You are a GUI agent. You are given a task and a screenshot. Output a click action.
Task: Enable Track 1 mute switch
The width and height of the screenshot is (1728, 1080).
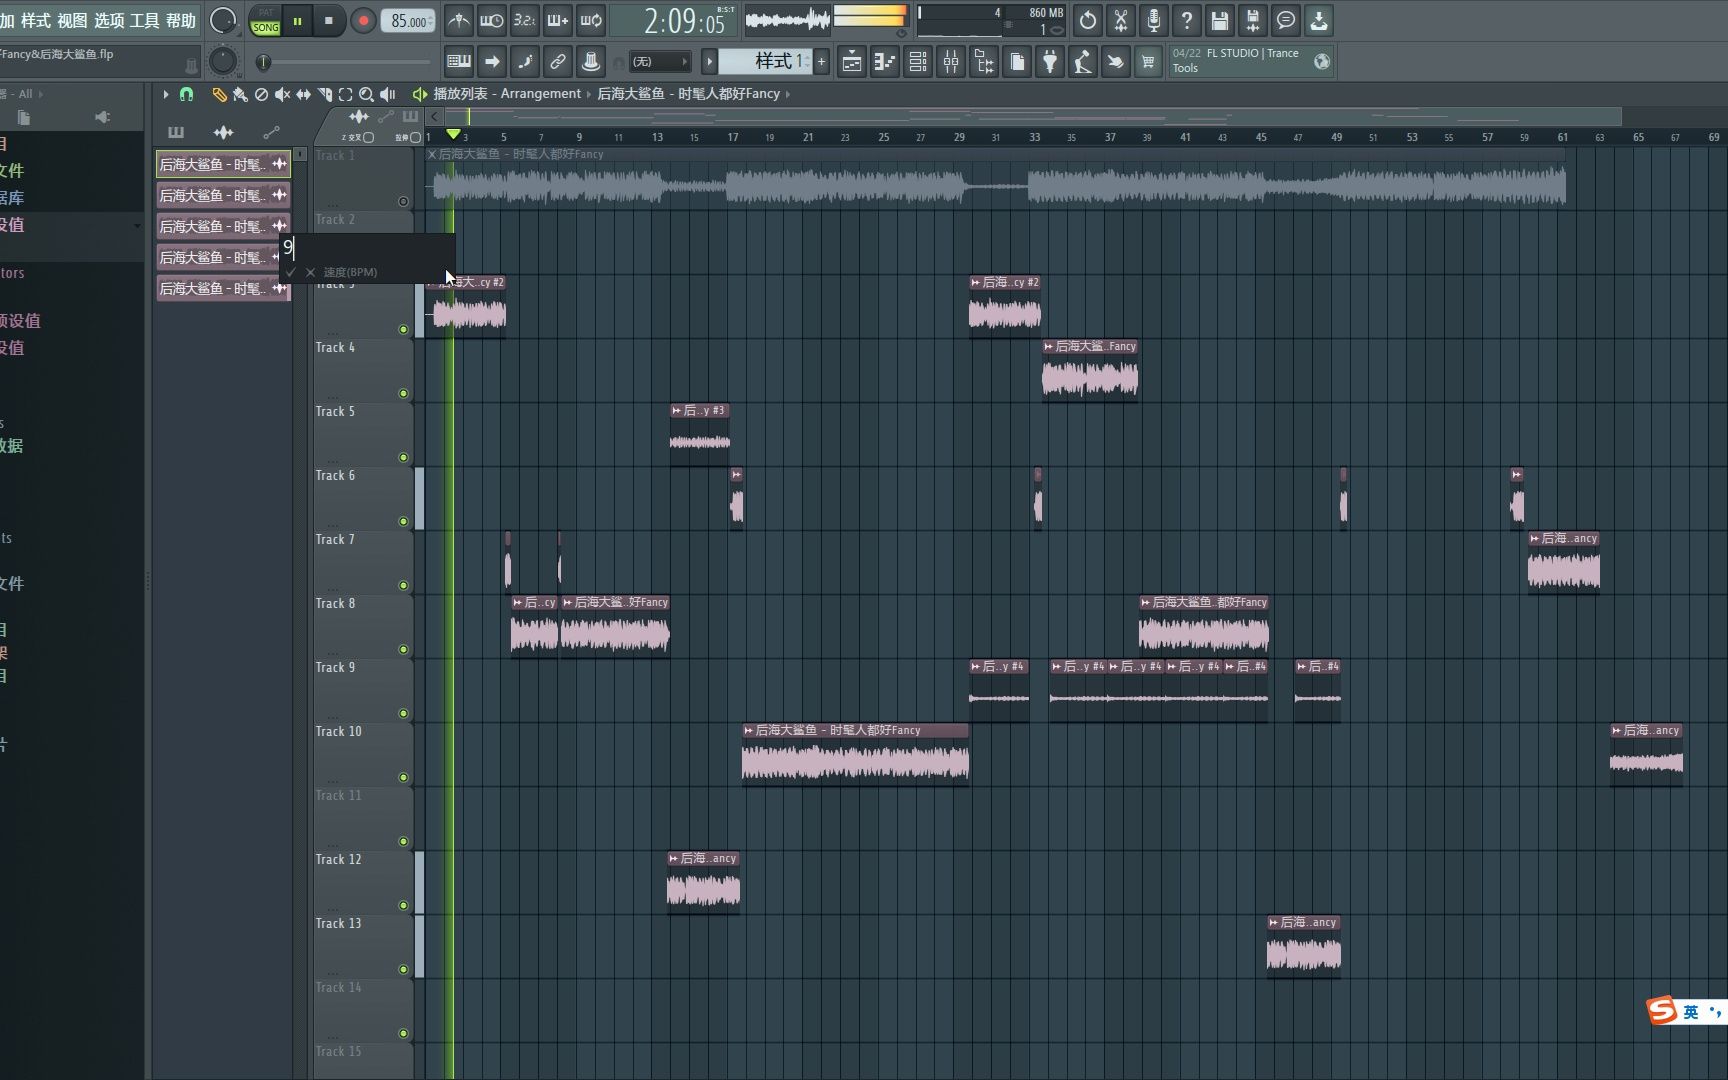click(404, 201)
